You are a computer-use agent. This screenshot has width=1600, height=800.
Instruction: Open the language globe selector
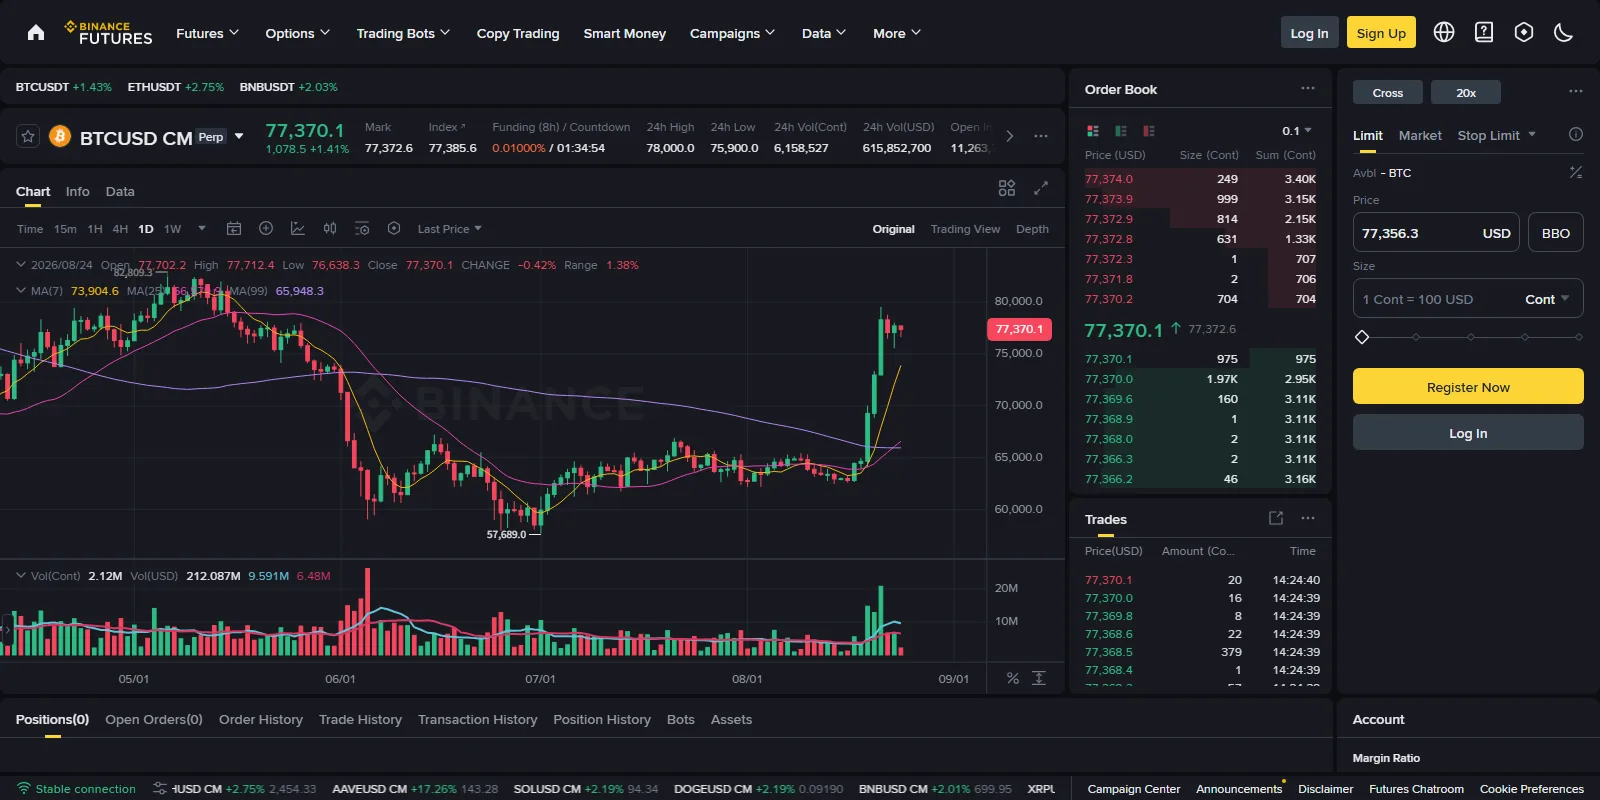pos(1444,32)
